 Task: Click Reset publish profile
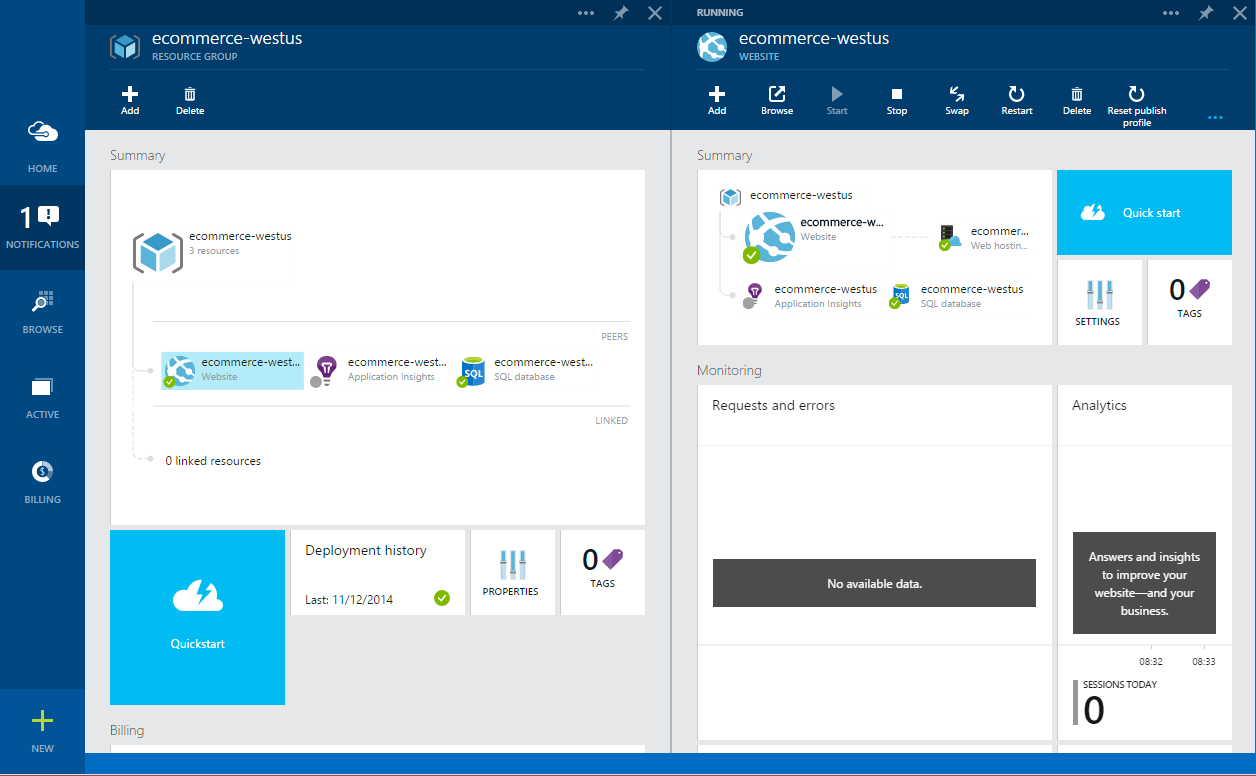(1136, 103)
